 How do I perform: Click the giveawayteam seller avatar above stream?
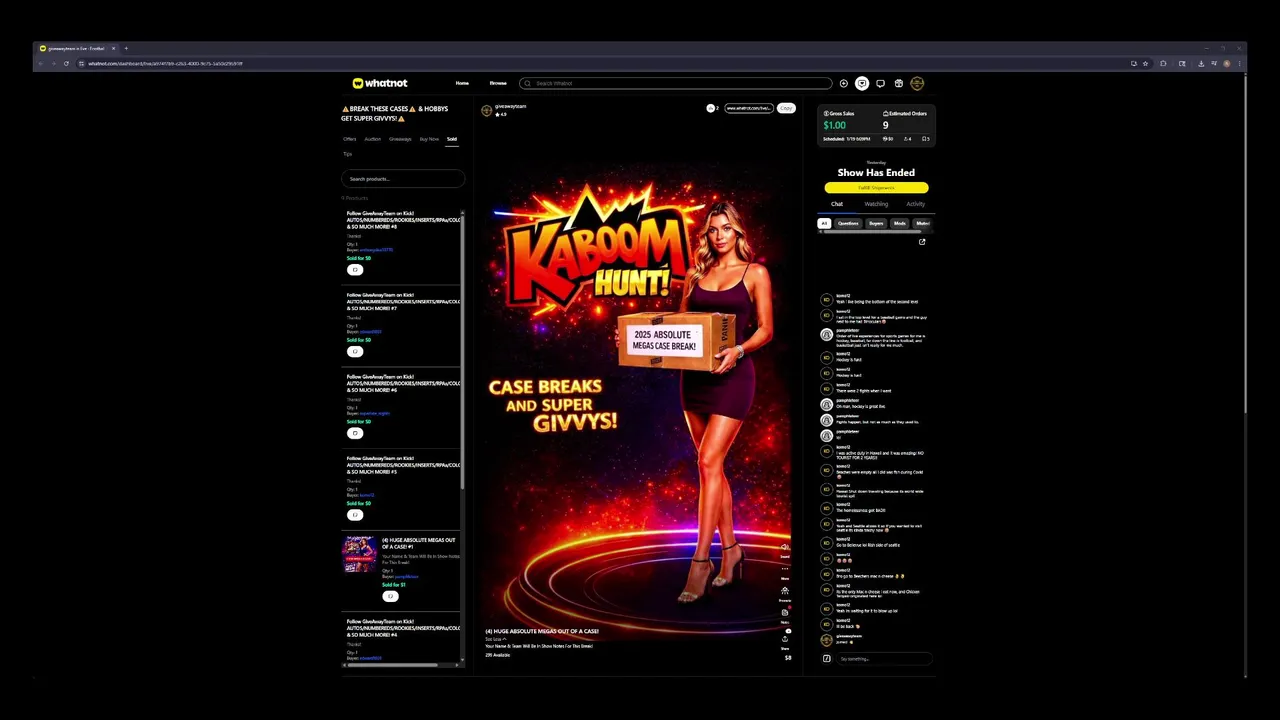(x=487, y=110)
